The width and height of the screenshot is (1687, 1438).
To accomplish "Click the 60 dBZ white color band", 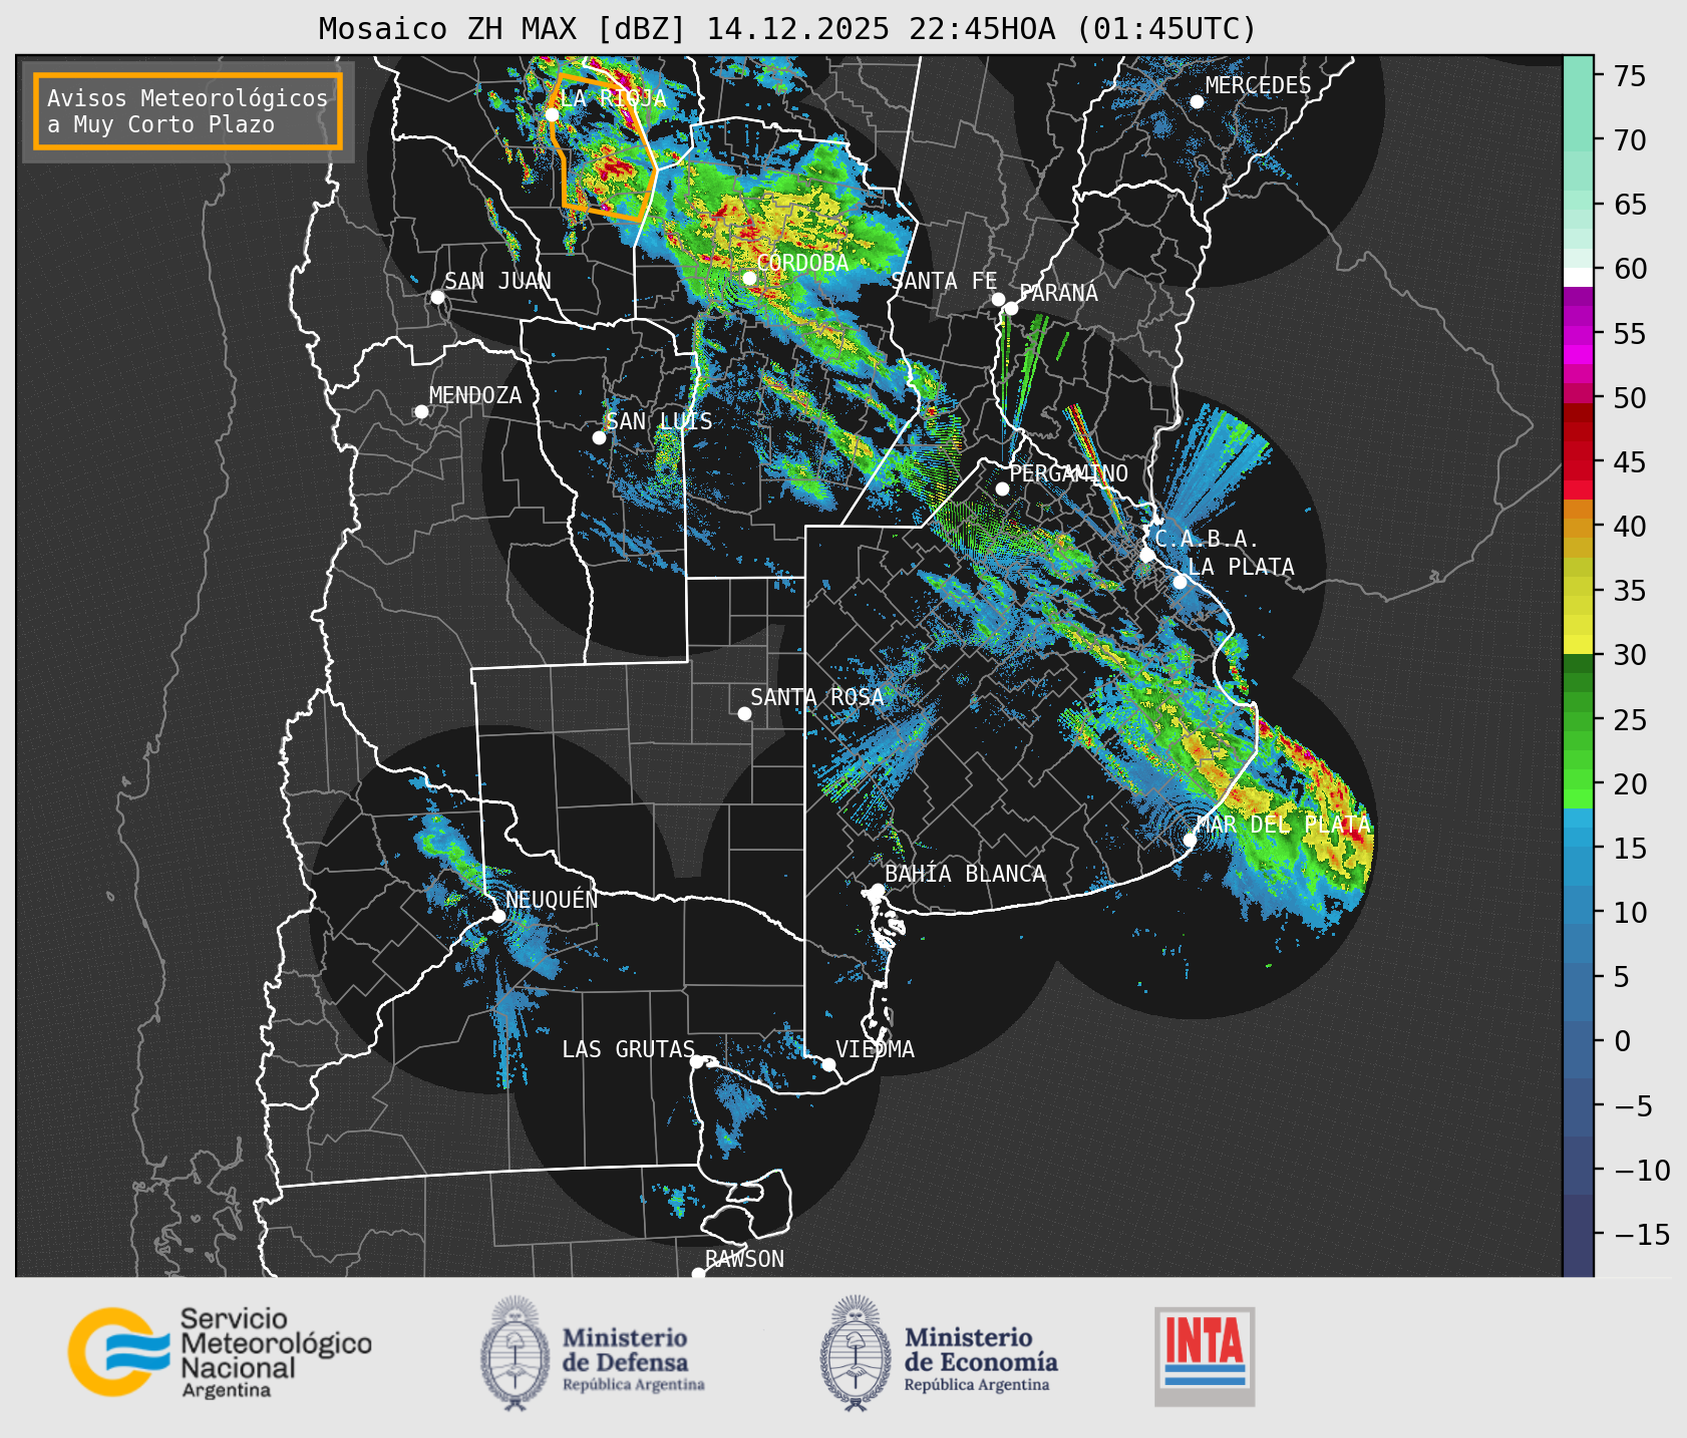I will [1578, 276].
